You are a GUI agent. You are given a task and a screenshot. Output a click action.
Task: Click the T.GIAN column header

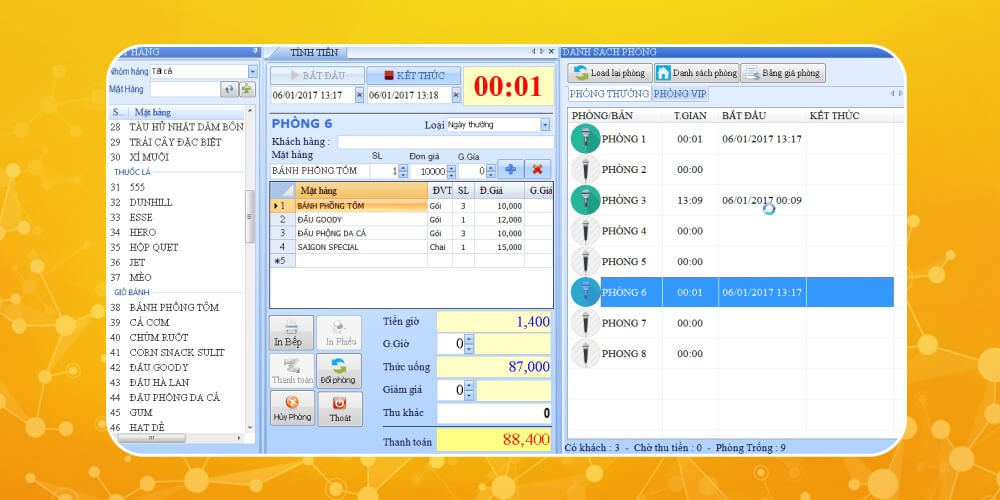click(x=690, y=115)
